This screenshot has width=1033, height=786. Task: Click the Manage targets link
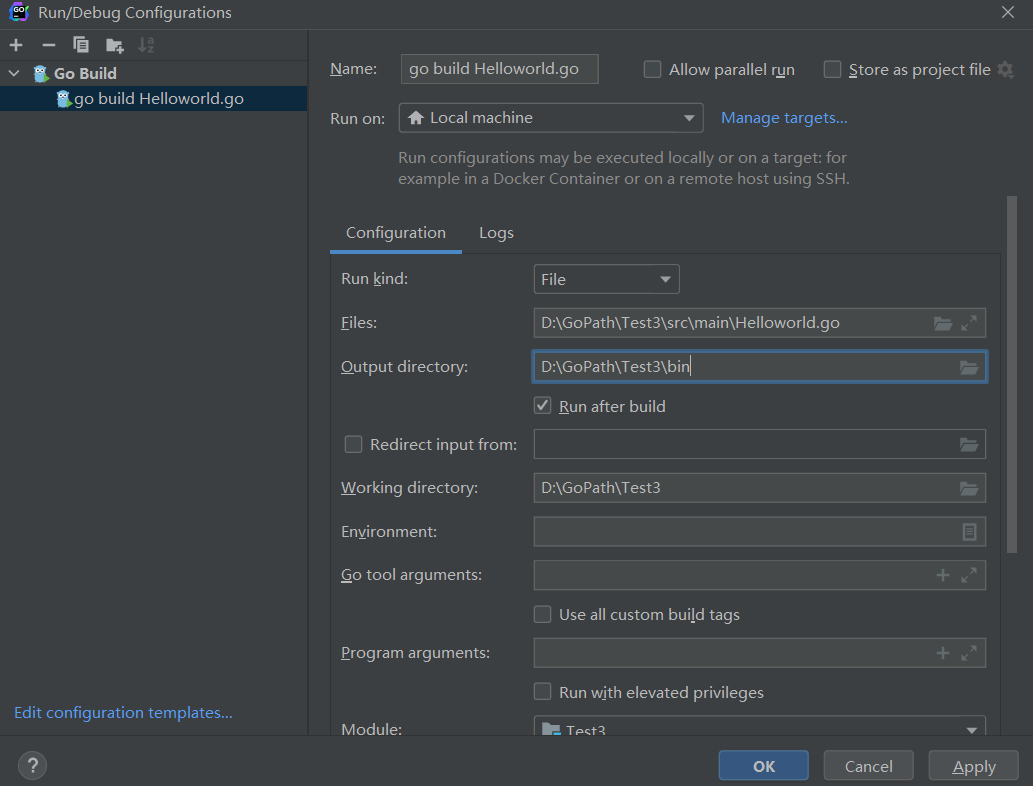[x=784, y=118]
